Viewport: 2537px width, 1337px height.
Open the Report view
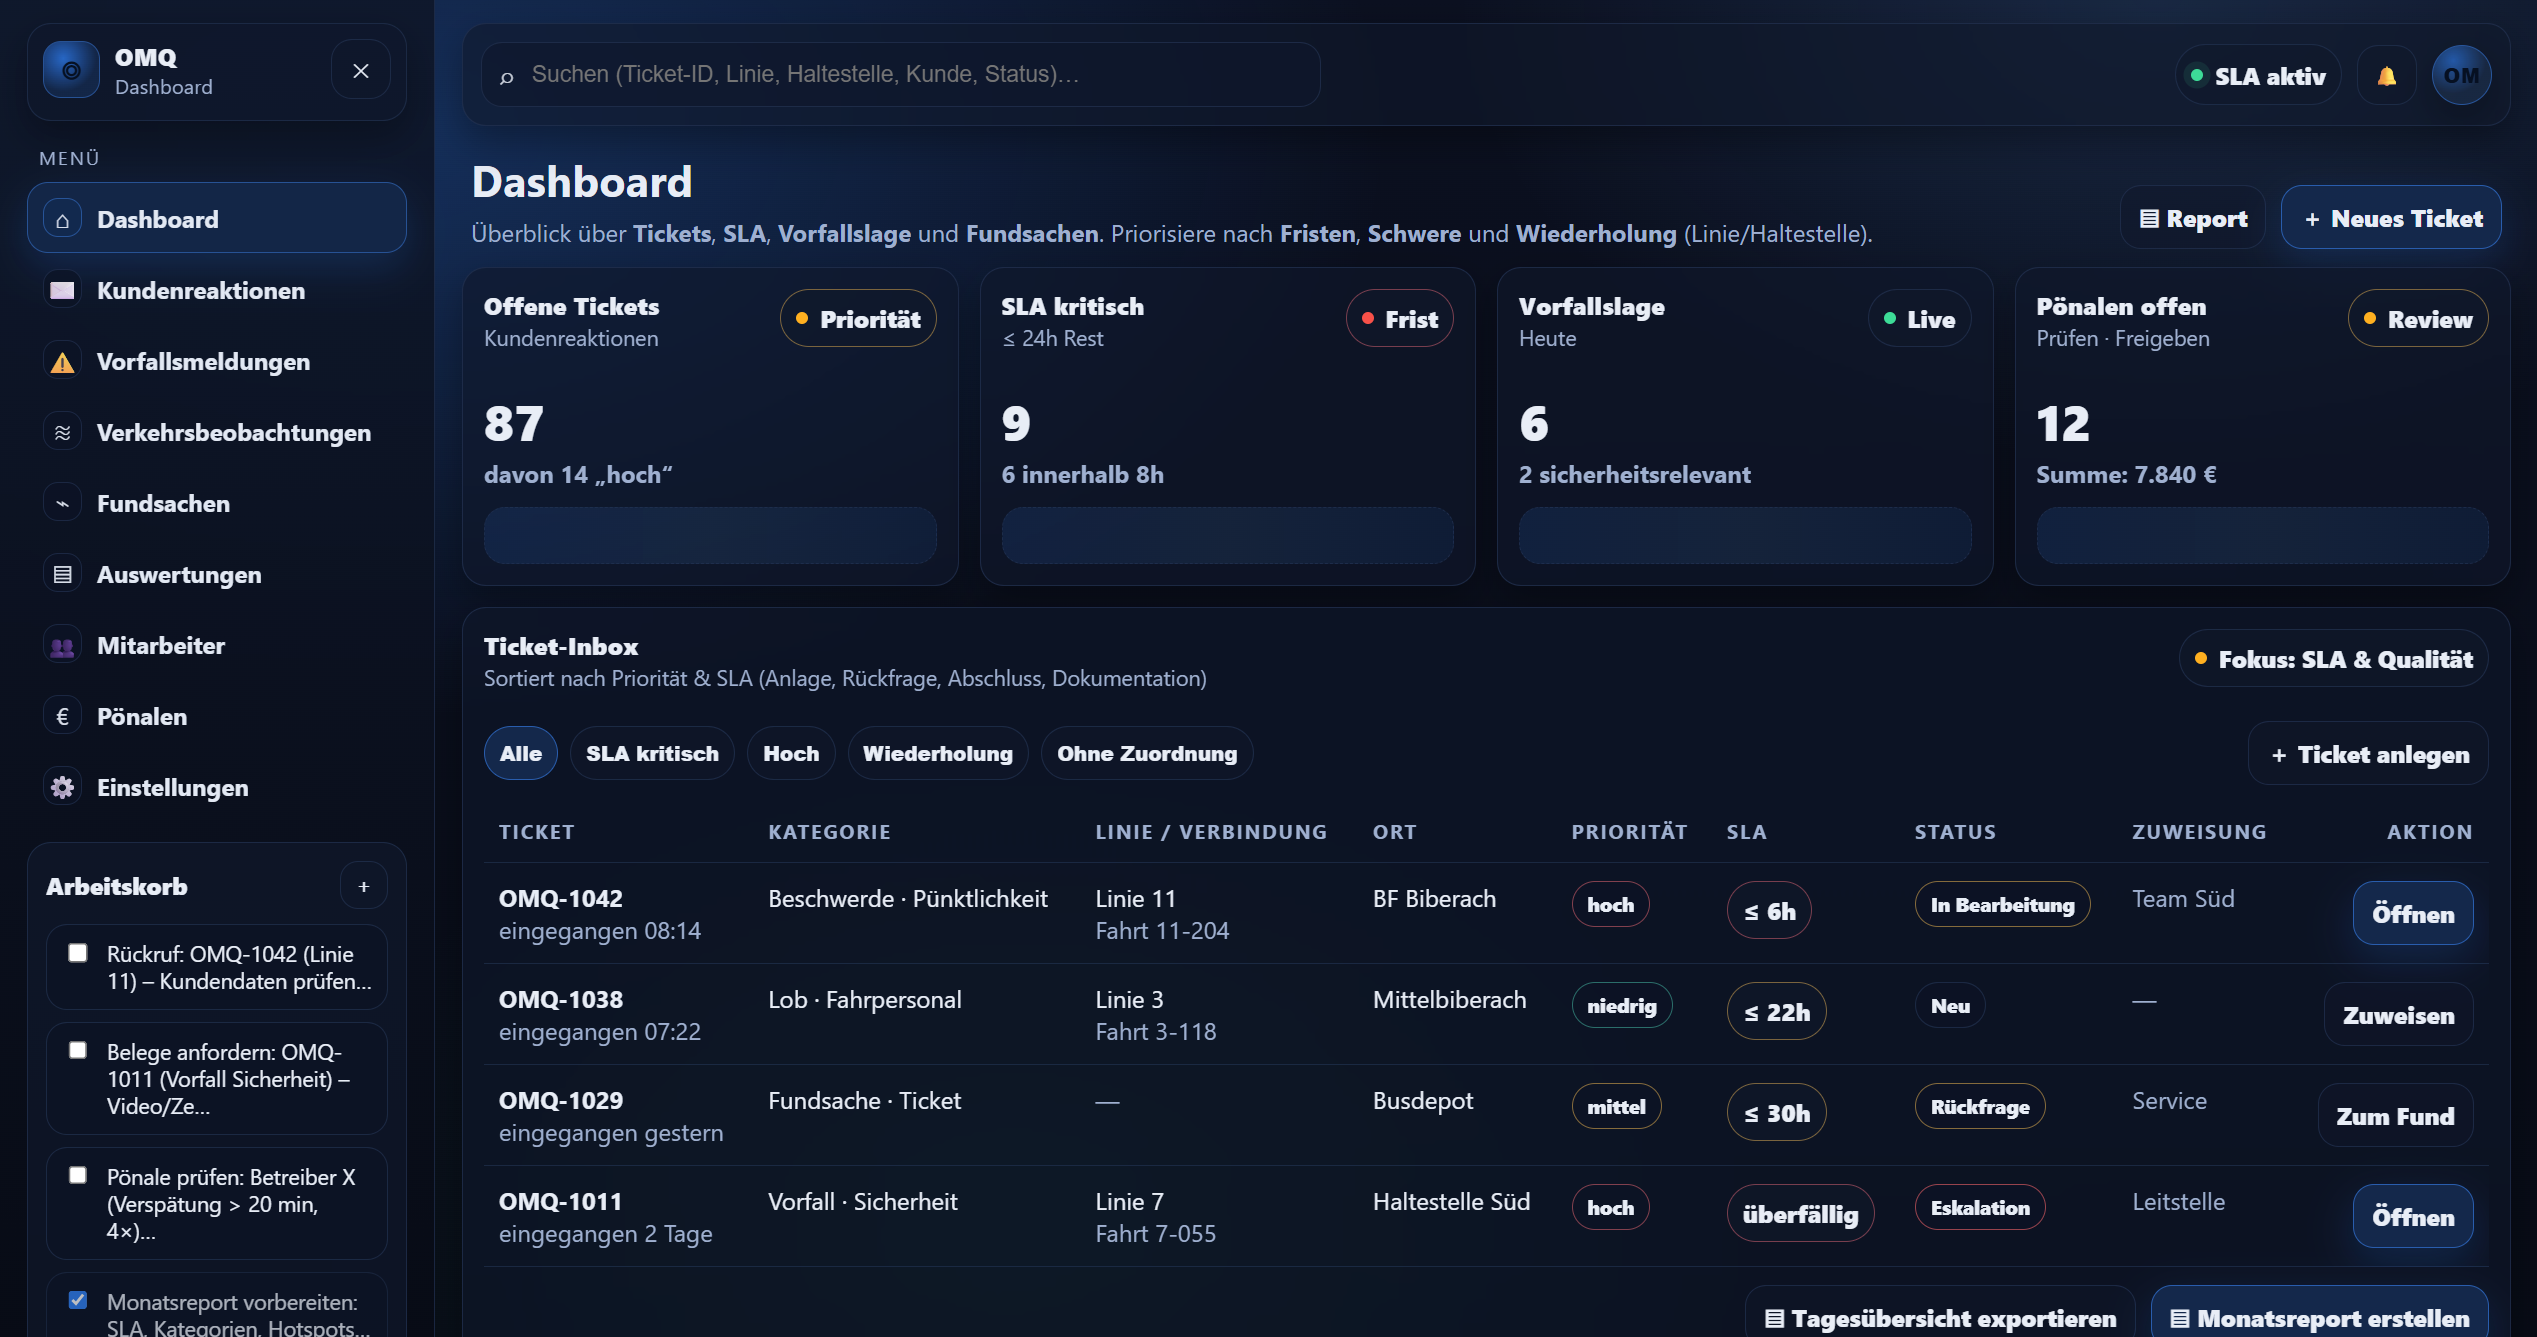(x=2192, y=217)
